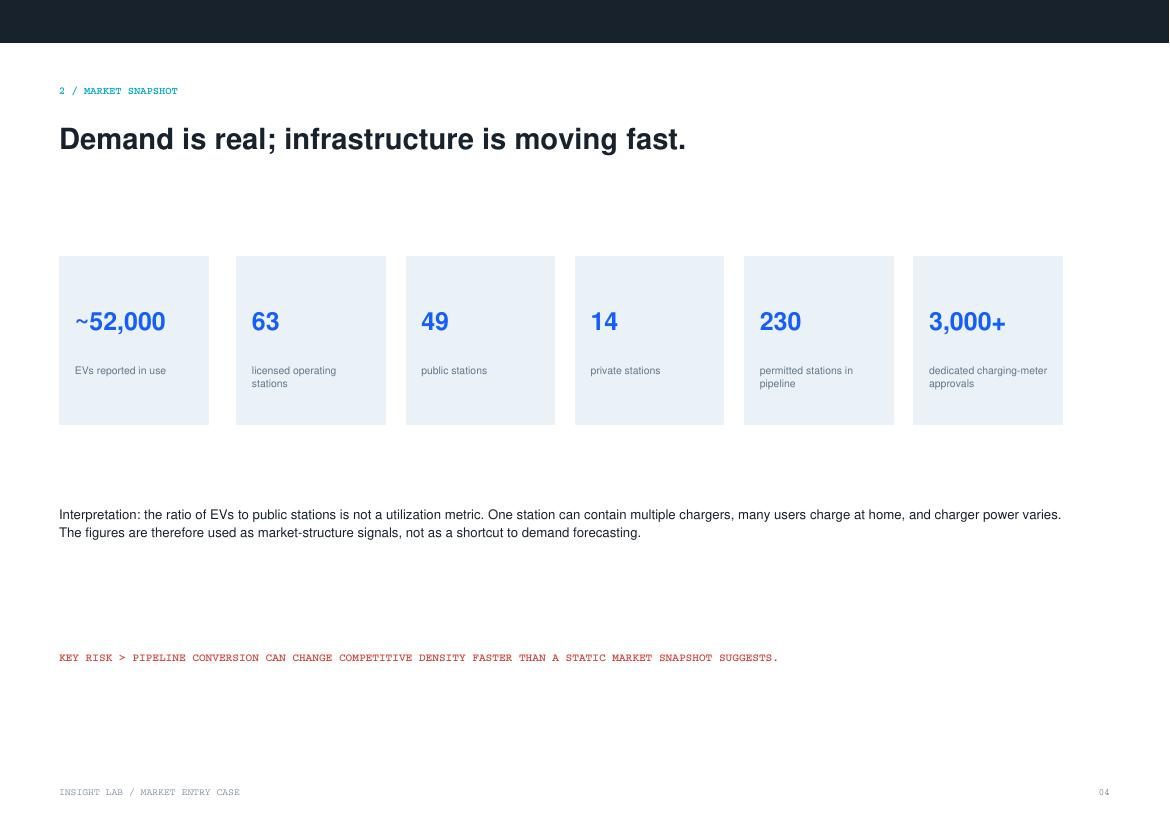Select the 63 licensed operating stations card
Image resolution: width=1170 pixels, height=827 pixels.
(310, 340)
